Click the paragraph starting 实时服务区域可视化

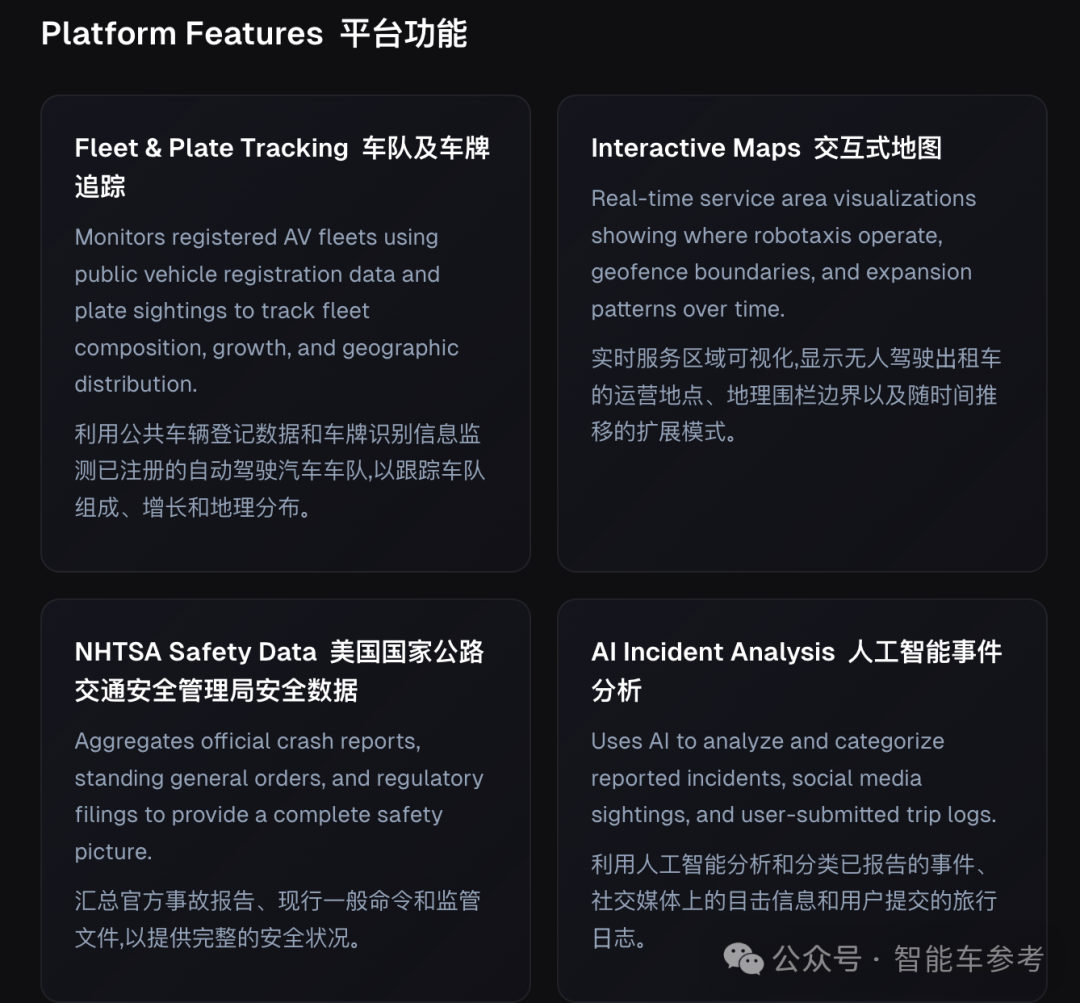point(794,396)
